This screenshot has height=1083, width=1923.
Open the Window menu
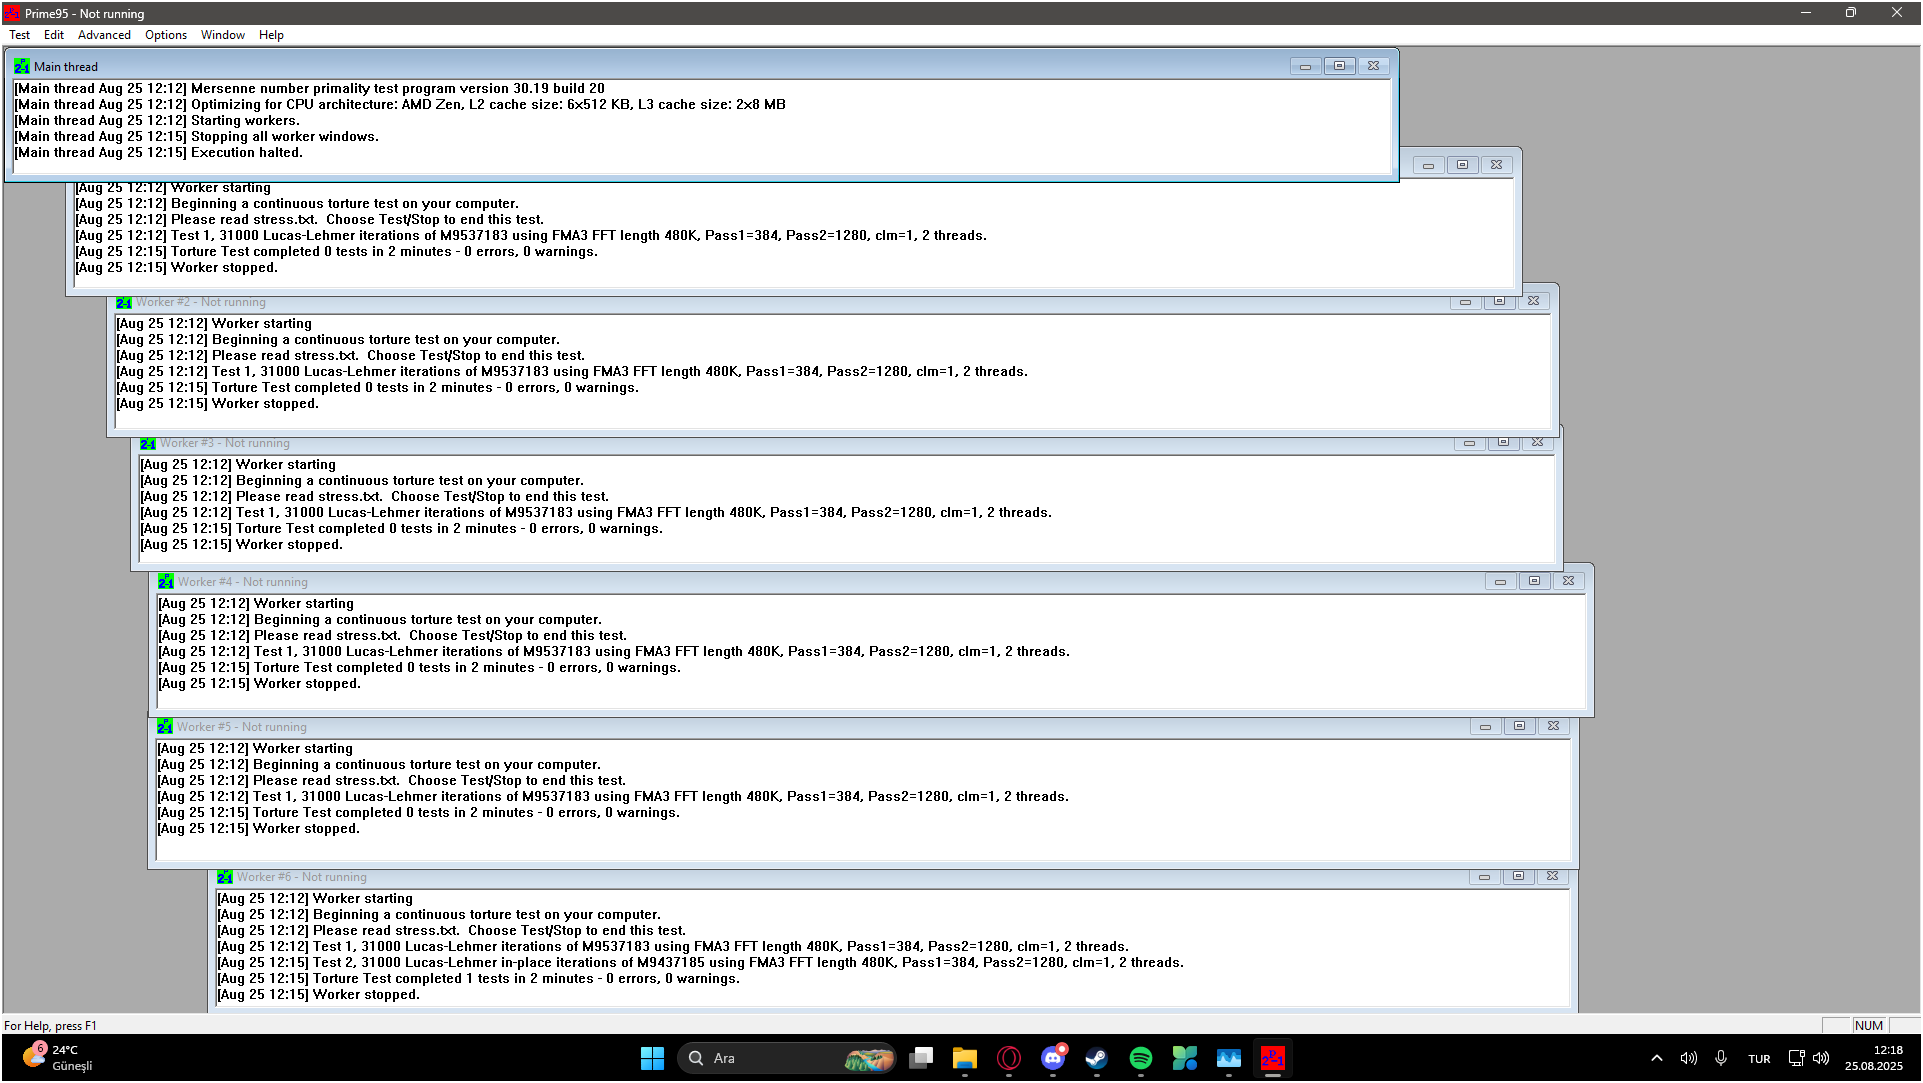(223, 35)
